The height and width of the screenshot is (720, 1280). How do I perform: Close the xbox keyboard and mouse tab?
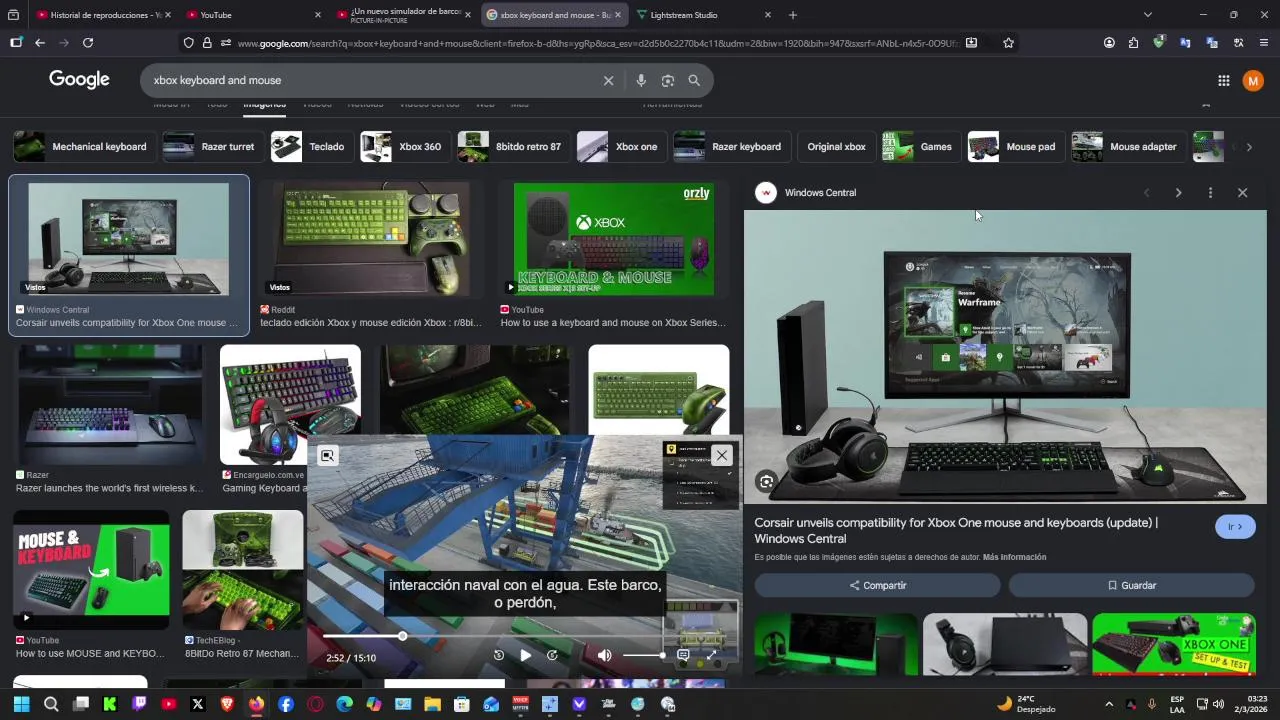click(x=617, y=15)
